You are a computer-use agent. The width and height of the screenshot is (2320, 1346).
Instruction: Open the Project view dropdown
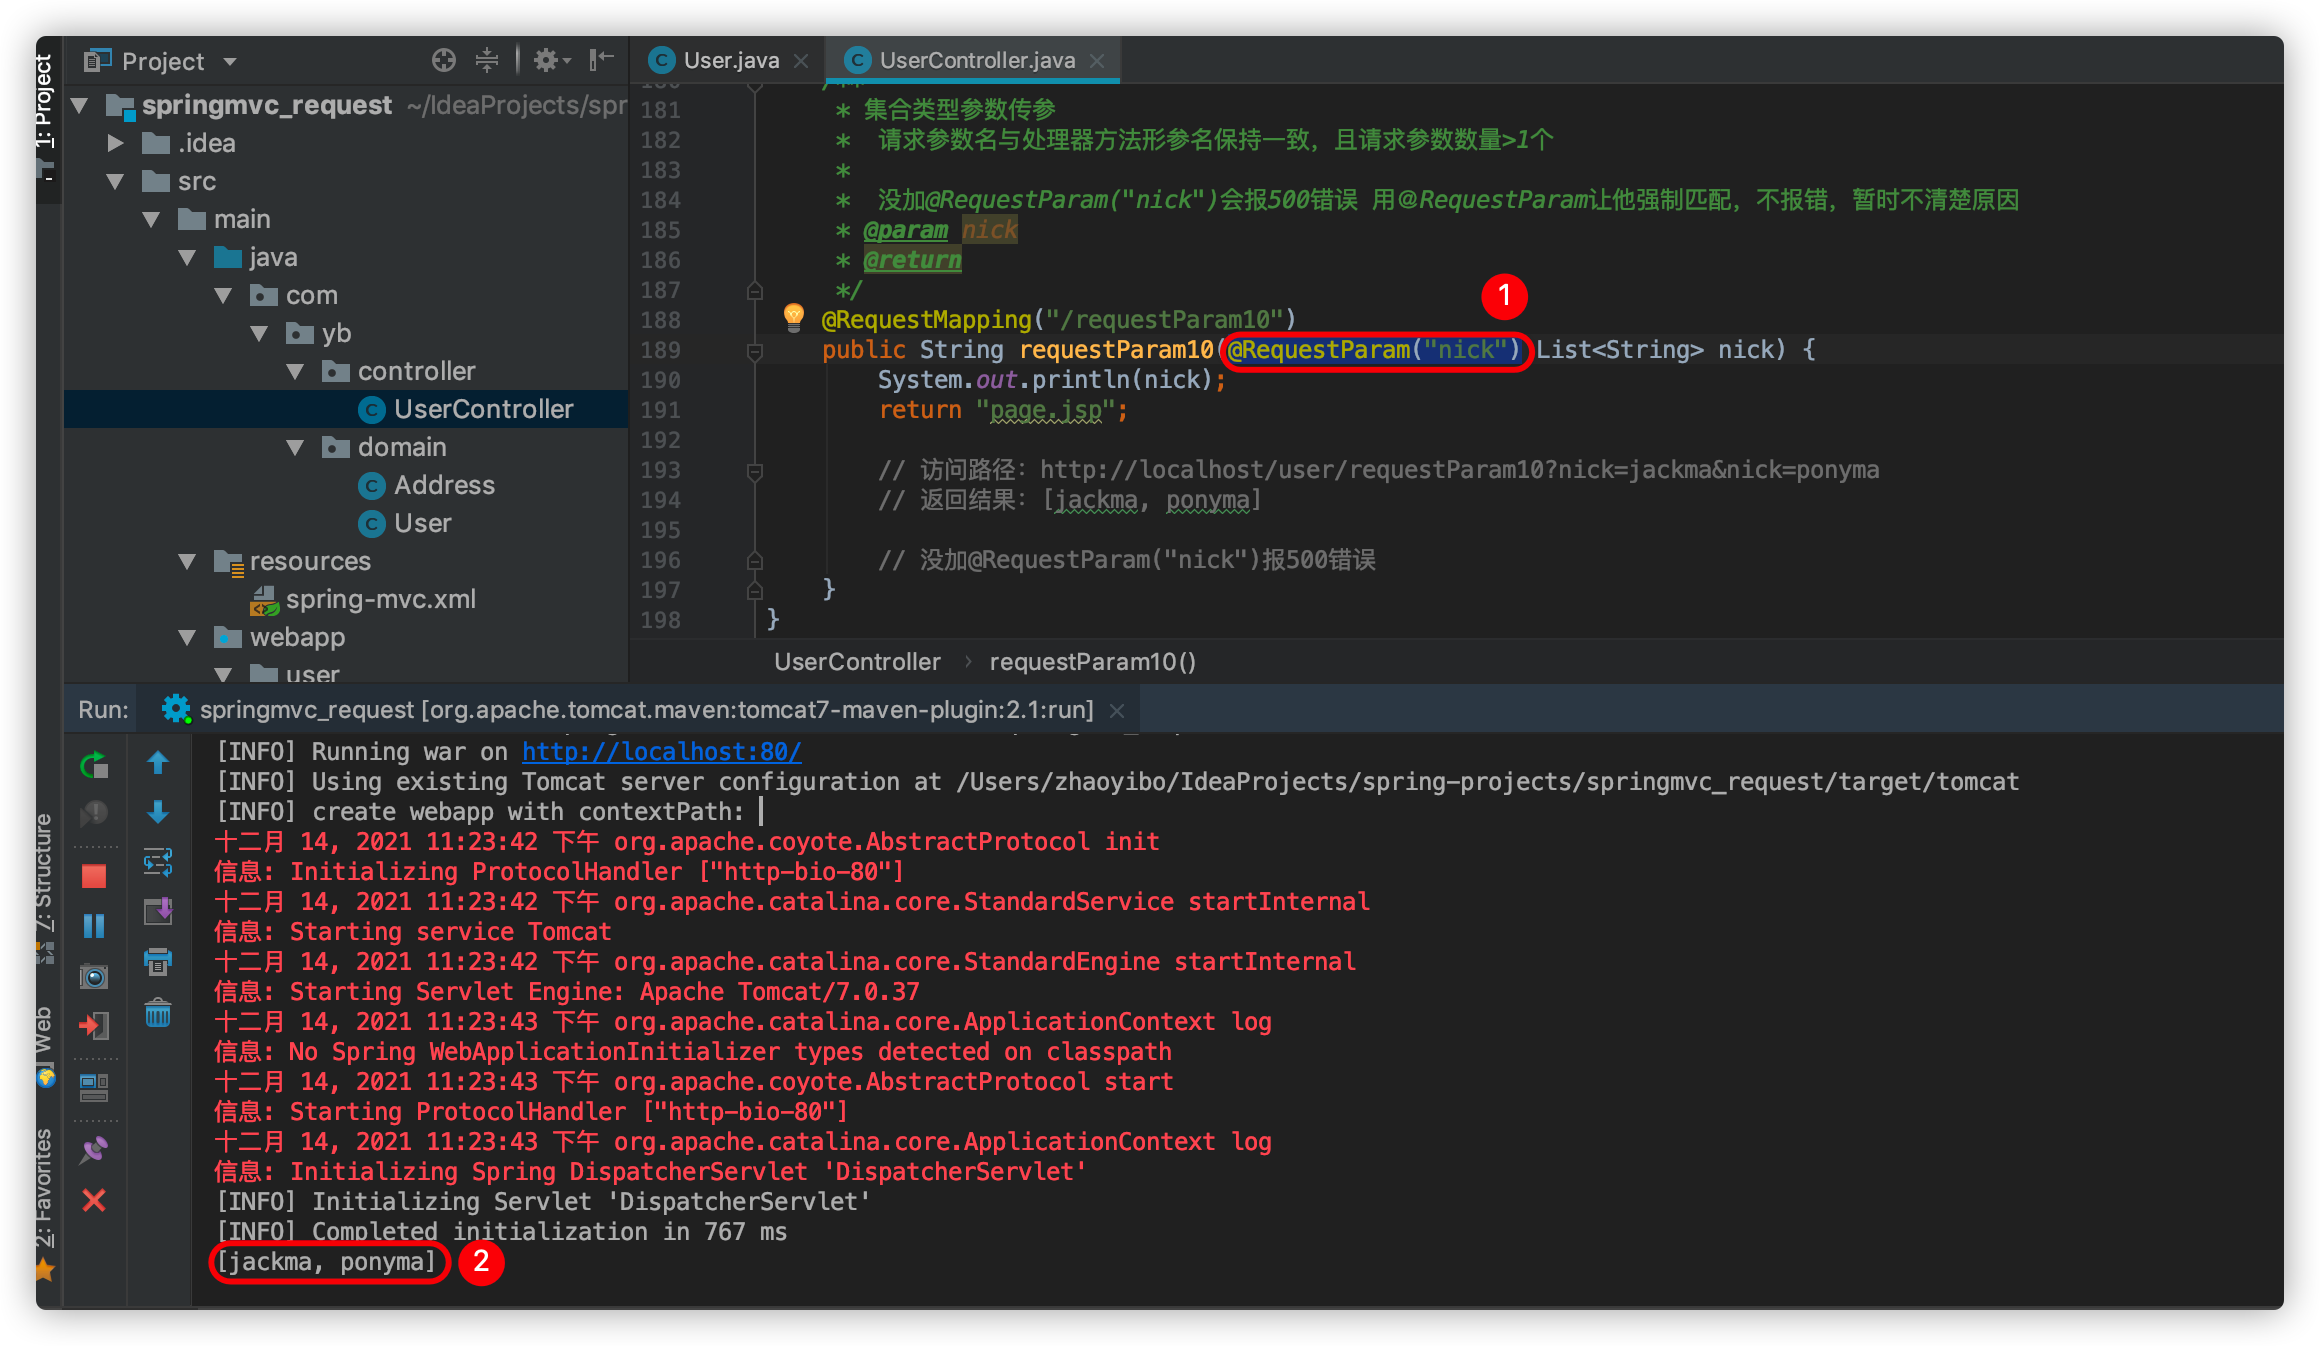coord(230,62)
